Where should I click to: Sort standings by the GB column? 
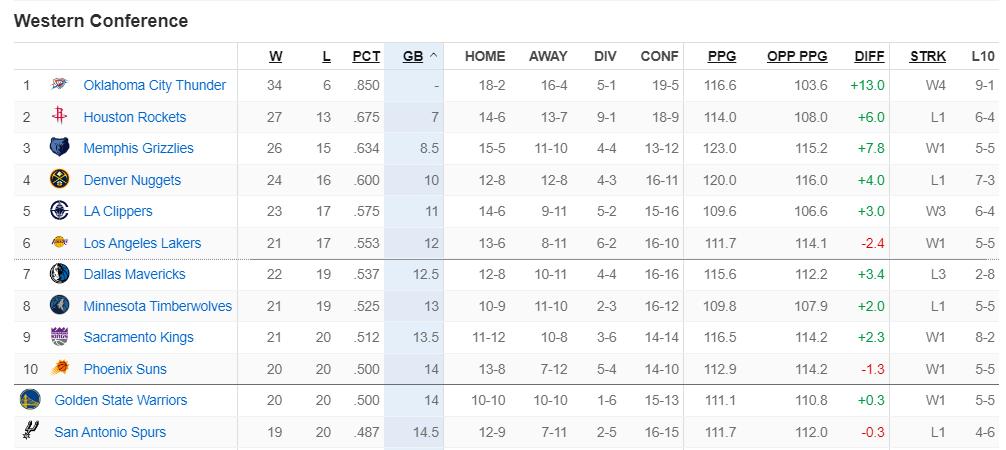coord(413,57)
